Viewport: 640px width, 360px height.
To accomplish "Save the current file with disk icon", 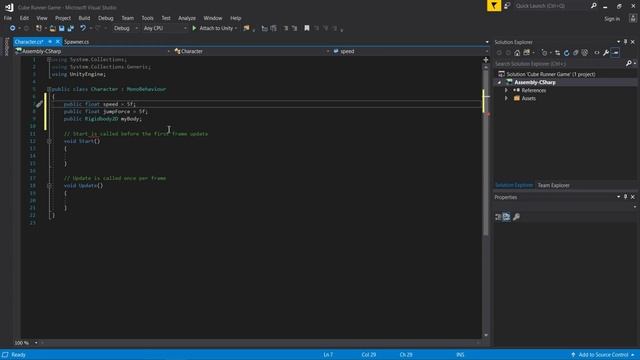I will tap(62, 28).
